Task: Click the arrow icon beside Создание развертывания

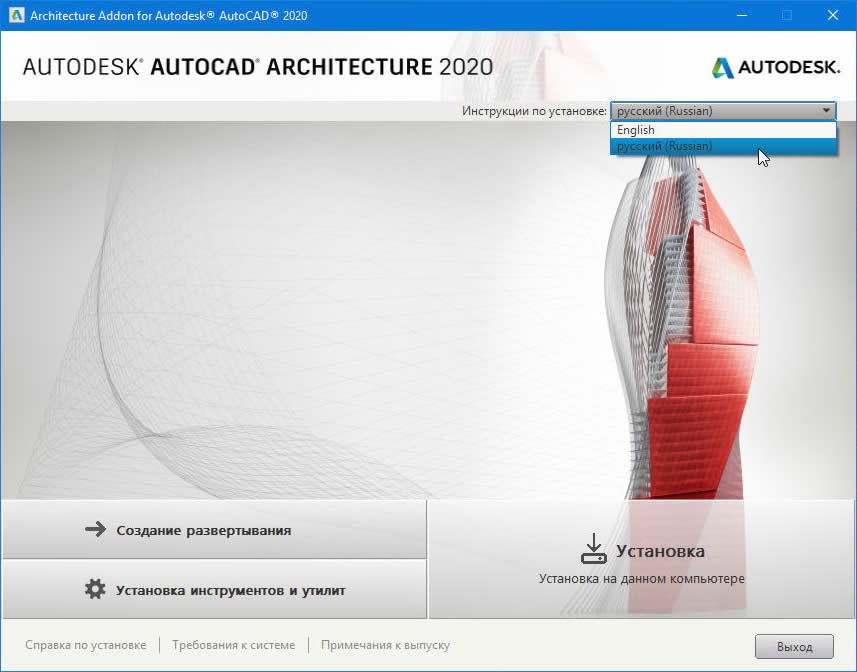Action: click(x=95, y=529)
